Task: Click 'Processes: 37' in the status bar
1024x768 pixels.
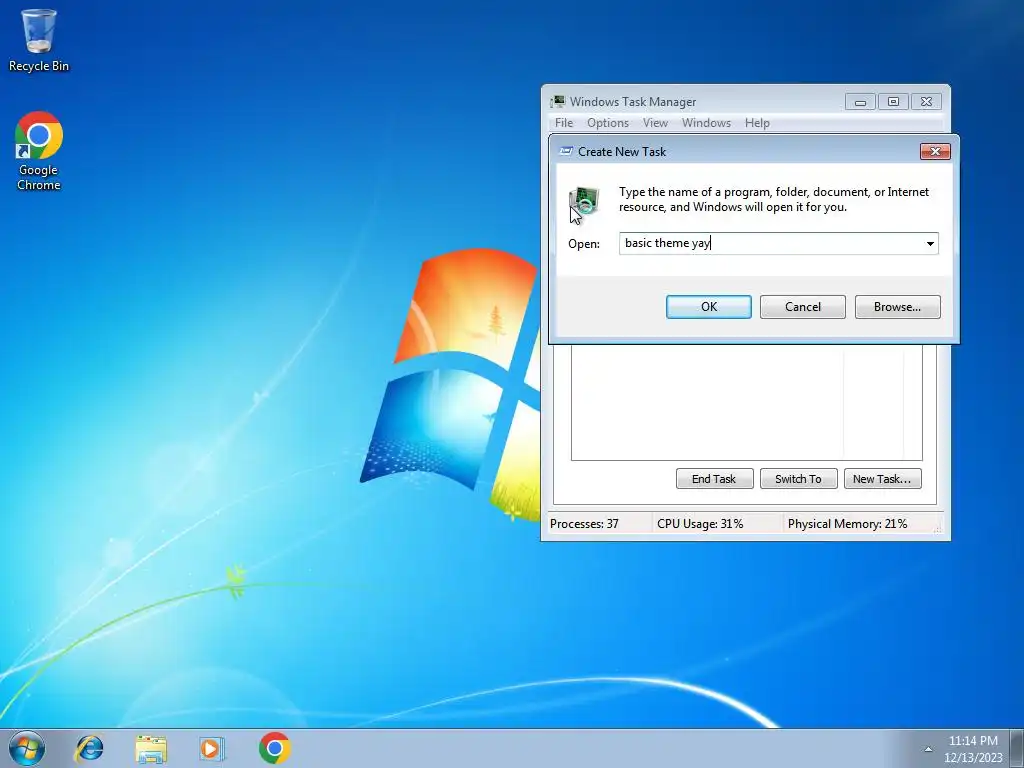Action: pyautogui.click(x=584, y=524)
